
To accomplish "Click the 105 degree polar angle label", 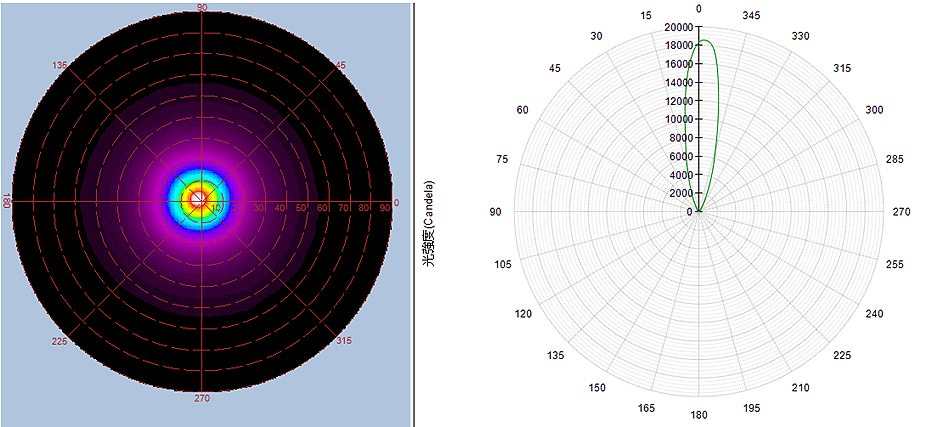I will (x=503, y=264).
